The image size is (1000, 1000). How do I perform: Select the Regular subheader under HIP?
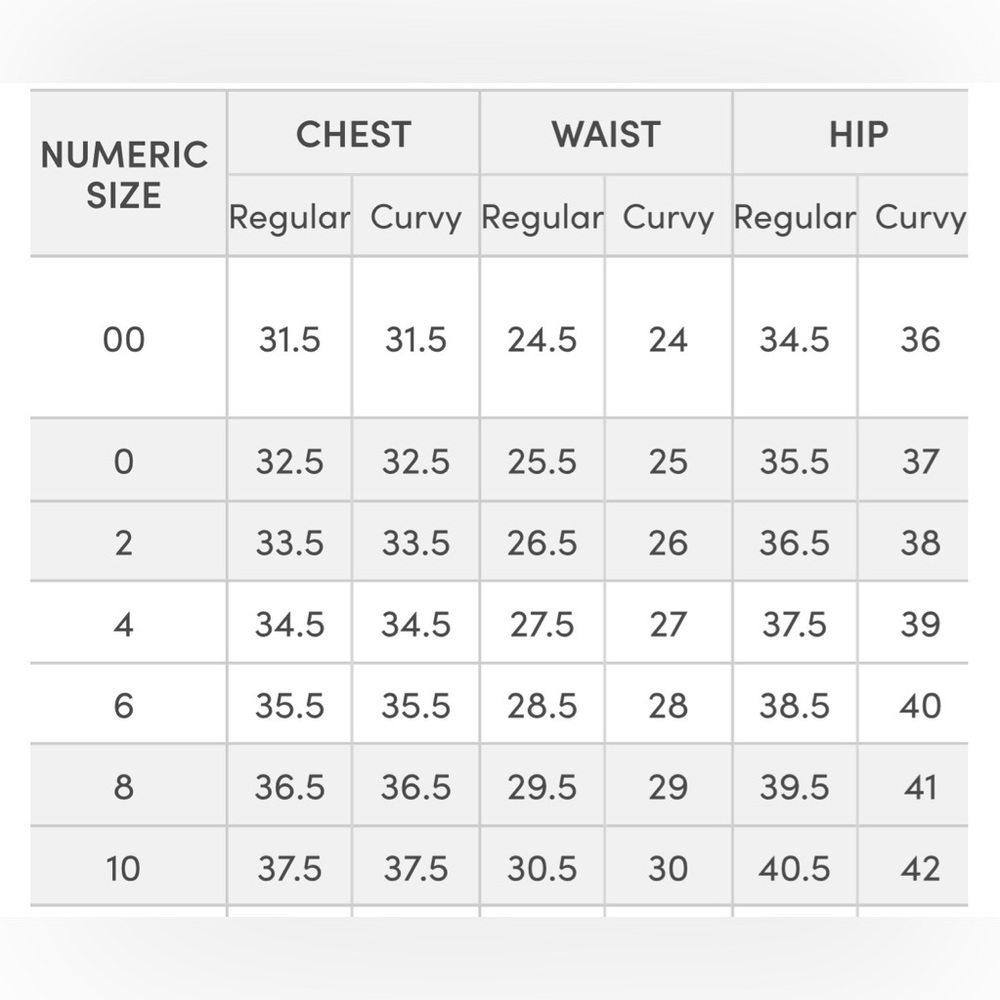click(795, 217)
